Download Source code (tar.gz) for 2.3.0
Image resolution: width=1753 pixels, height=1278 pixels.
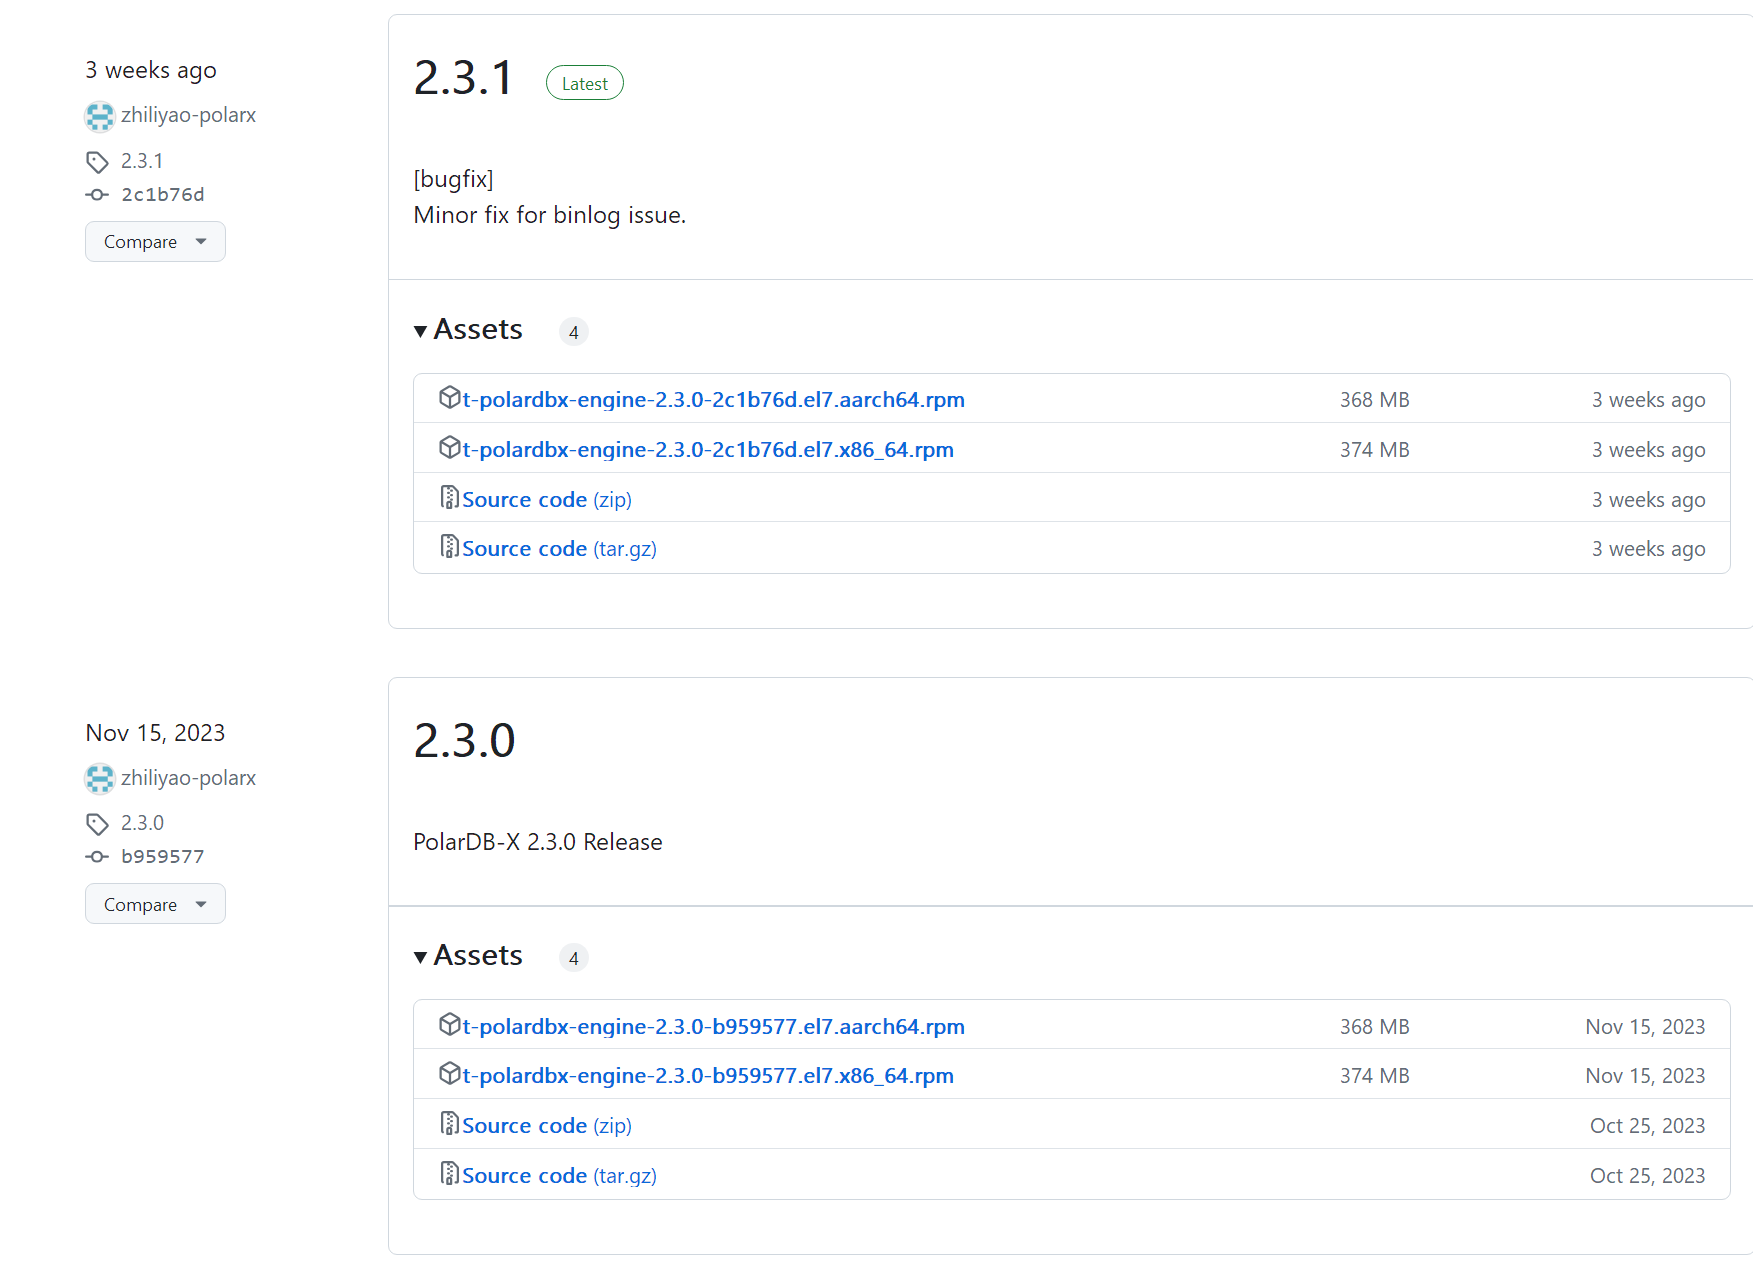coord(559,1176)
